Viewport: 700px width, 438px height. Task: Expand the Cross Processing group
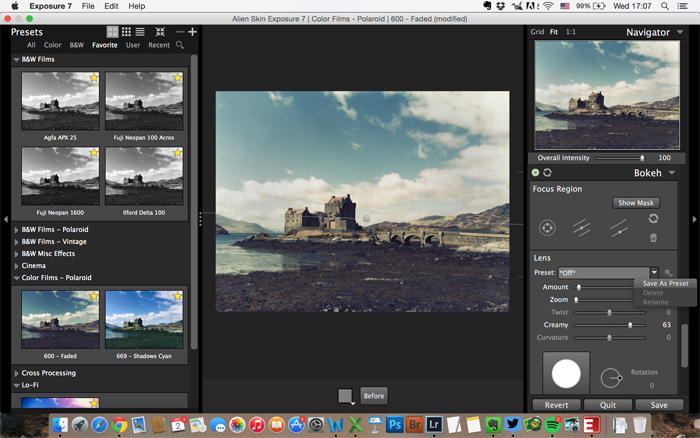click(17, 373)
